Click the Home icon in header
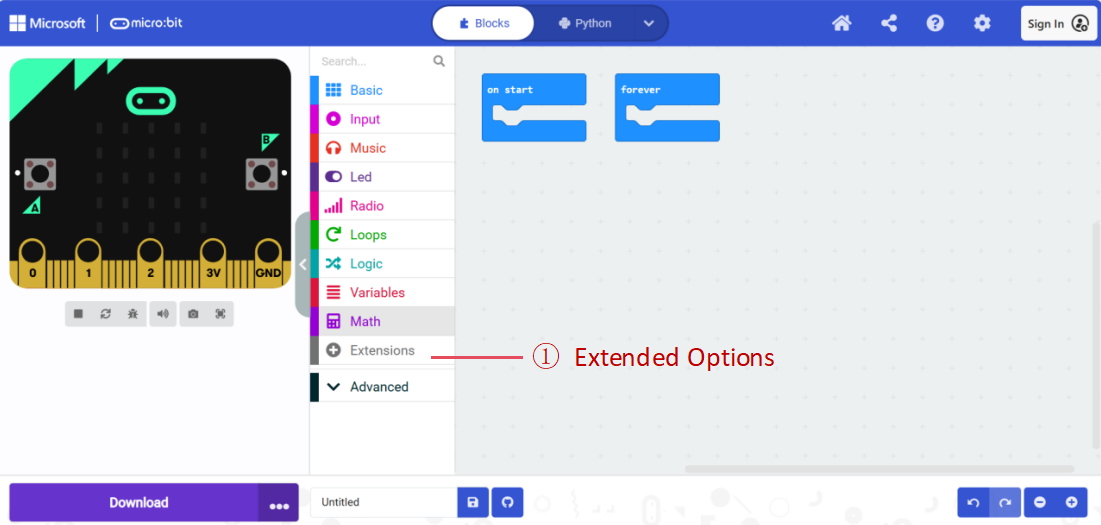 click(x=842, y=23)
